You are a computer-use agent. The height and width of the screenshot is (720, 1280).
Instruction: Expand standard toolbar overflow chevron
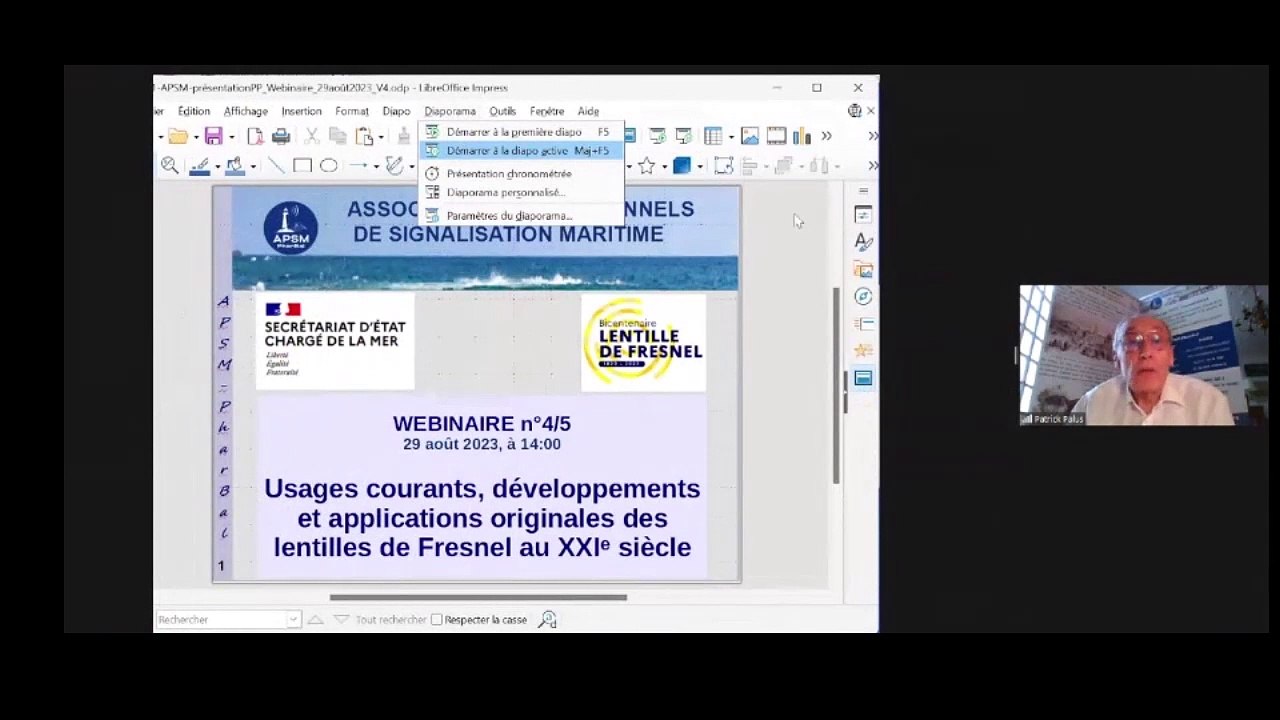826,136
